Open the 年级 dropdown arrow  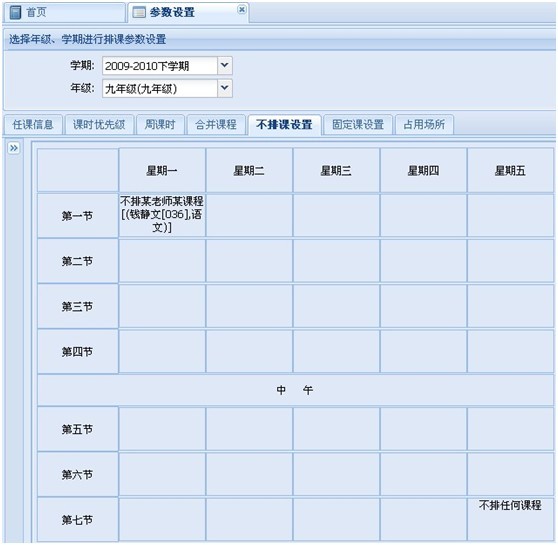225,88
